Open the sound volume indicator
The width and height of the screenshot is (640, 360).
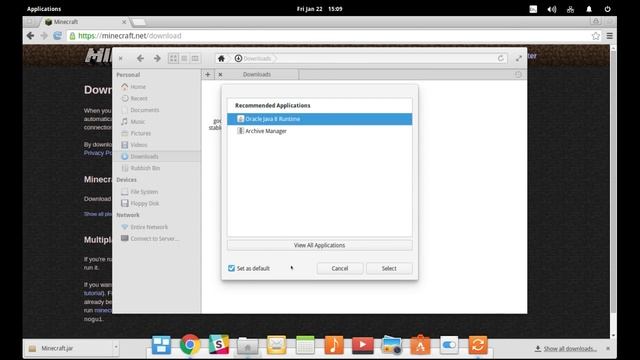tap(552, 9)
